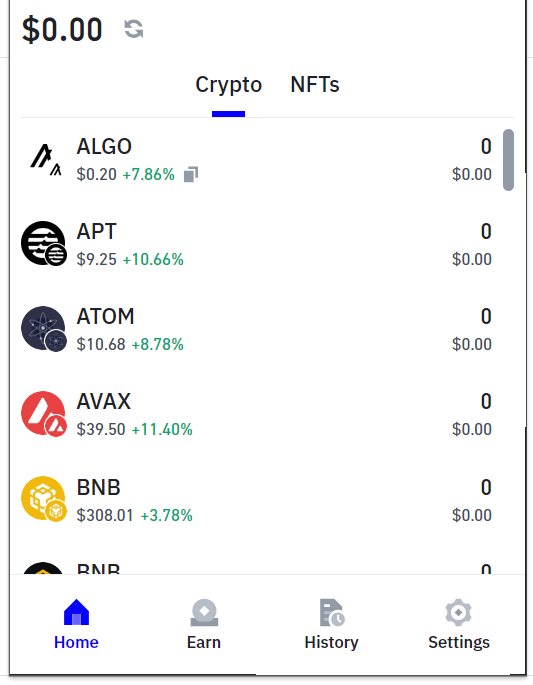This screenshot has height=685, width=533.
Task: Go to the Home tab
Action: [76, 623]
